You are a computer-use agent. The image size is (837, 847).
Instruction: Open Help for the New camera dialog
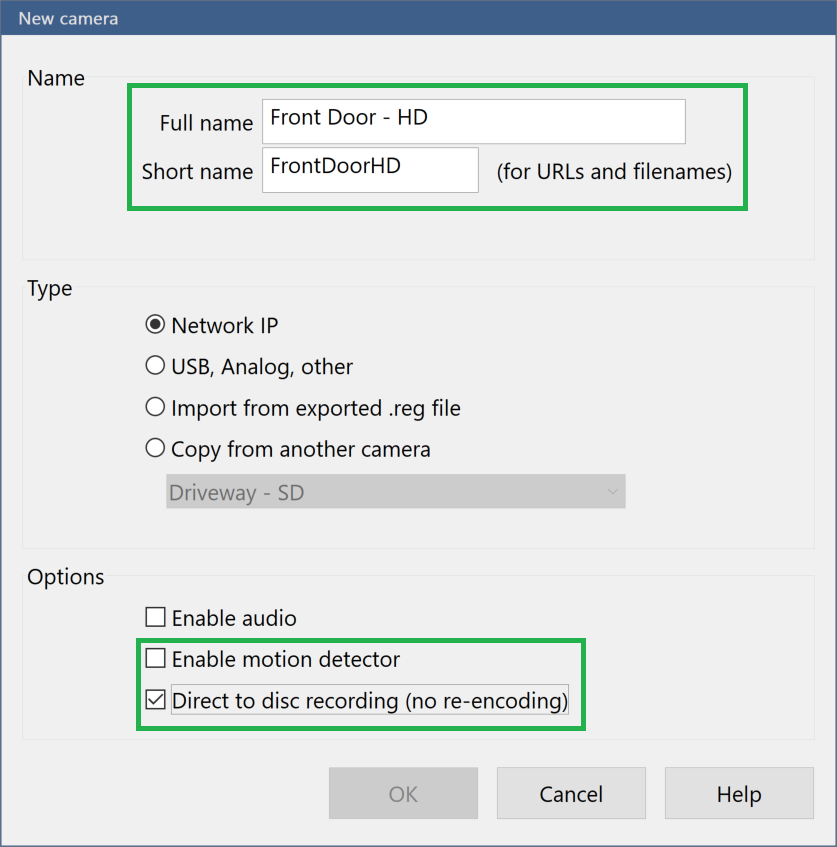pos(739,793)
